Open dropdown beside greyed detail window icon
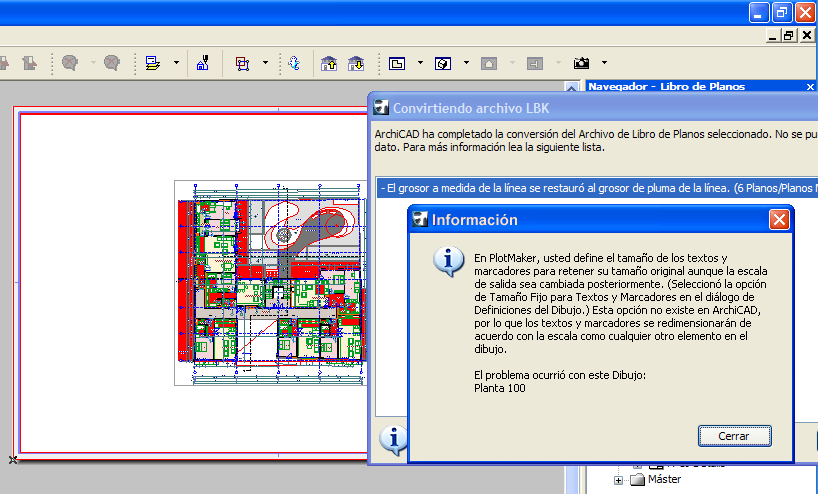Screen dimensions: 818x494 tap(558, 63)
